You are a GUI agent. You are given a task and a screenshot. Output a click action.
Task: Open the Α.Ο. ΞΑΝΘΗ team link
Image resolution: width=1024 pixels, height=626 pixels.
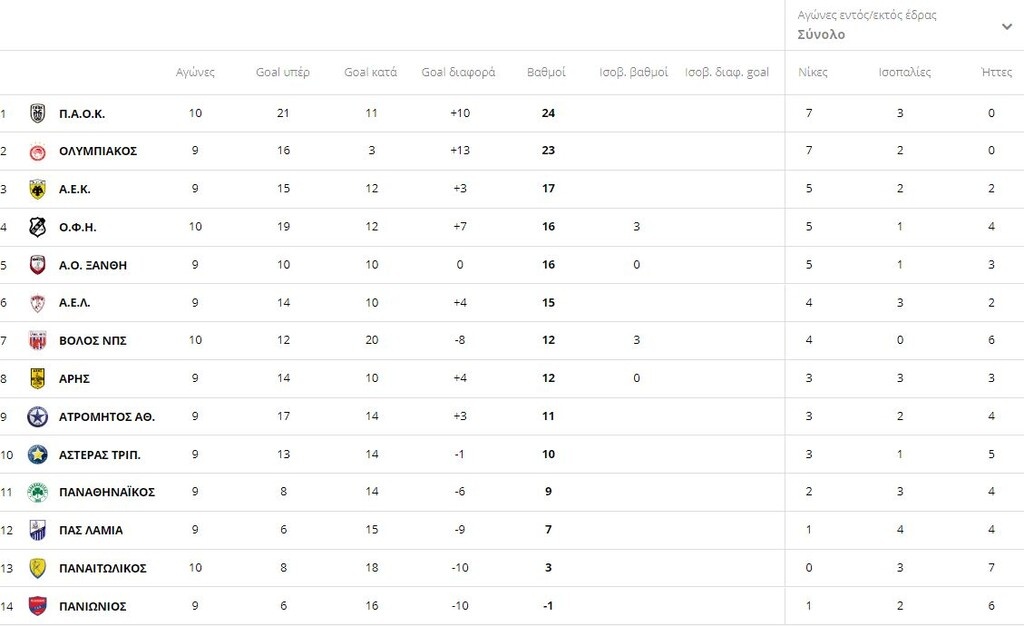tap(92, 265)
